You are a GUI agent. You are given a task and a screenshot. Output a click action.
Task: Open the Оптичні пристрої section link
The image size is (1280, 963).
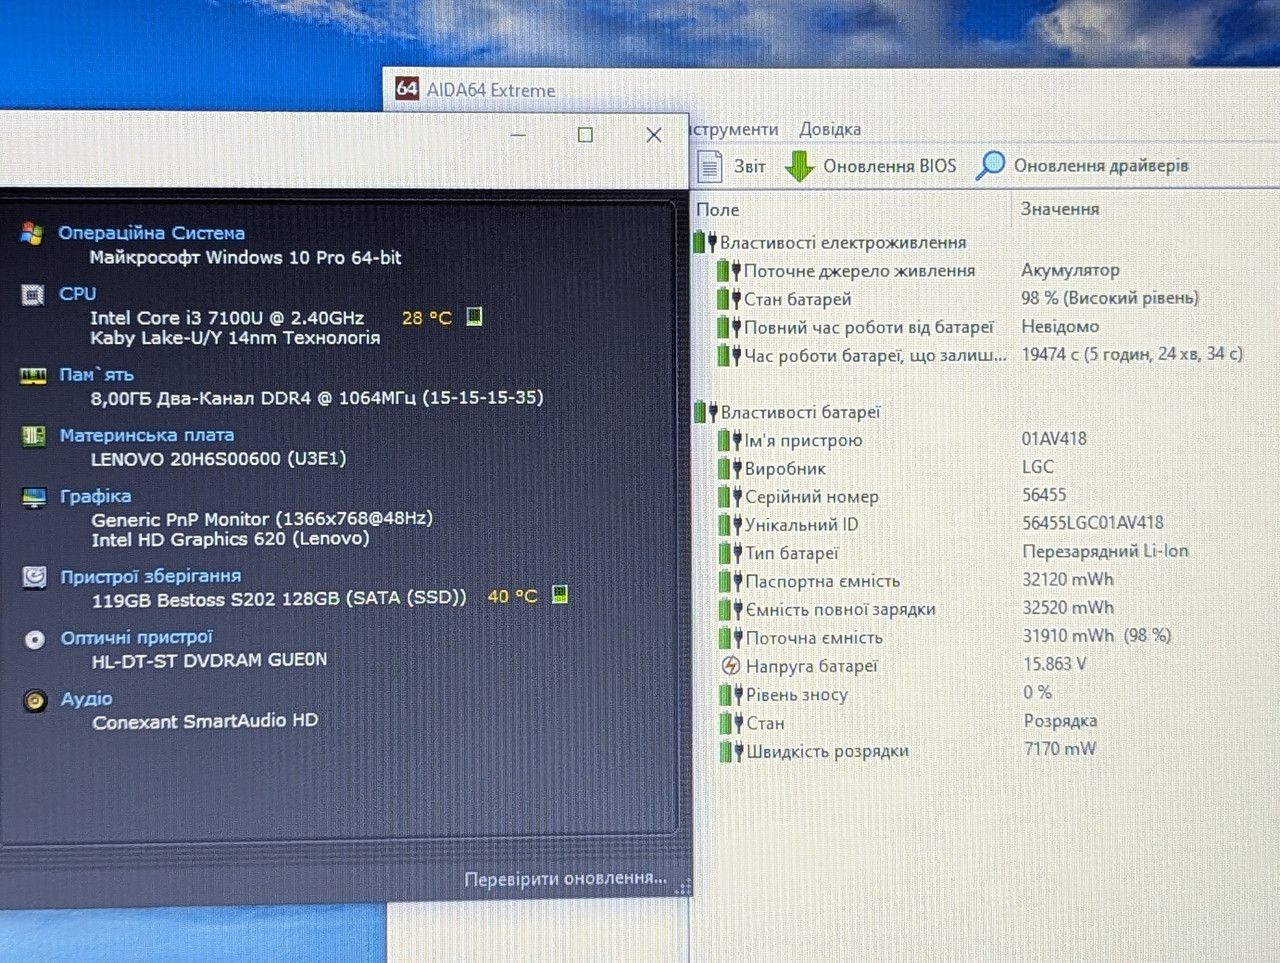[137, 637]
